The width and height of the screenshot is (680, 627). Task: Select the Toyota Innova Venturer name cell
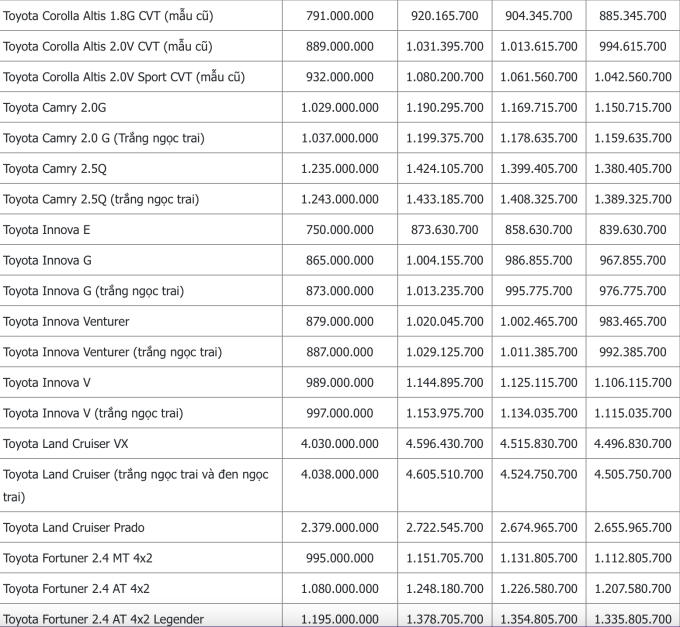point(66,321)
